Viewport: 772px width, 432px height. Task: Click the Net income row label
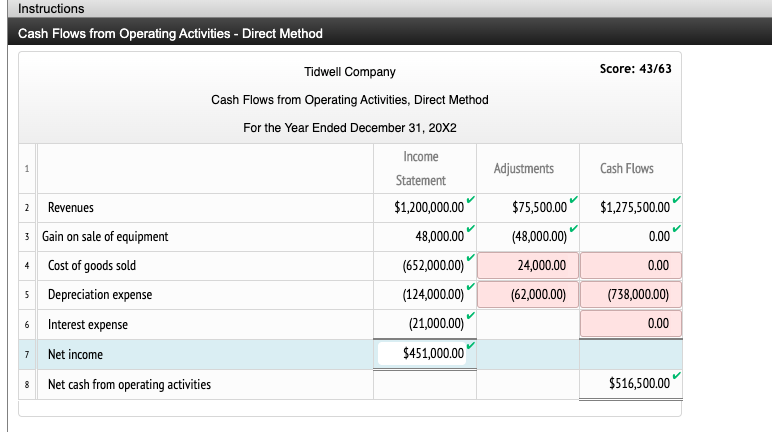tap(75, 355)
